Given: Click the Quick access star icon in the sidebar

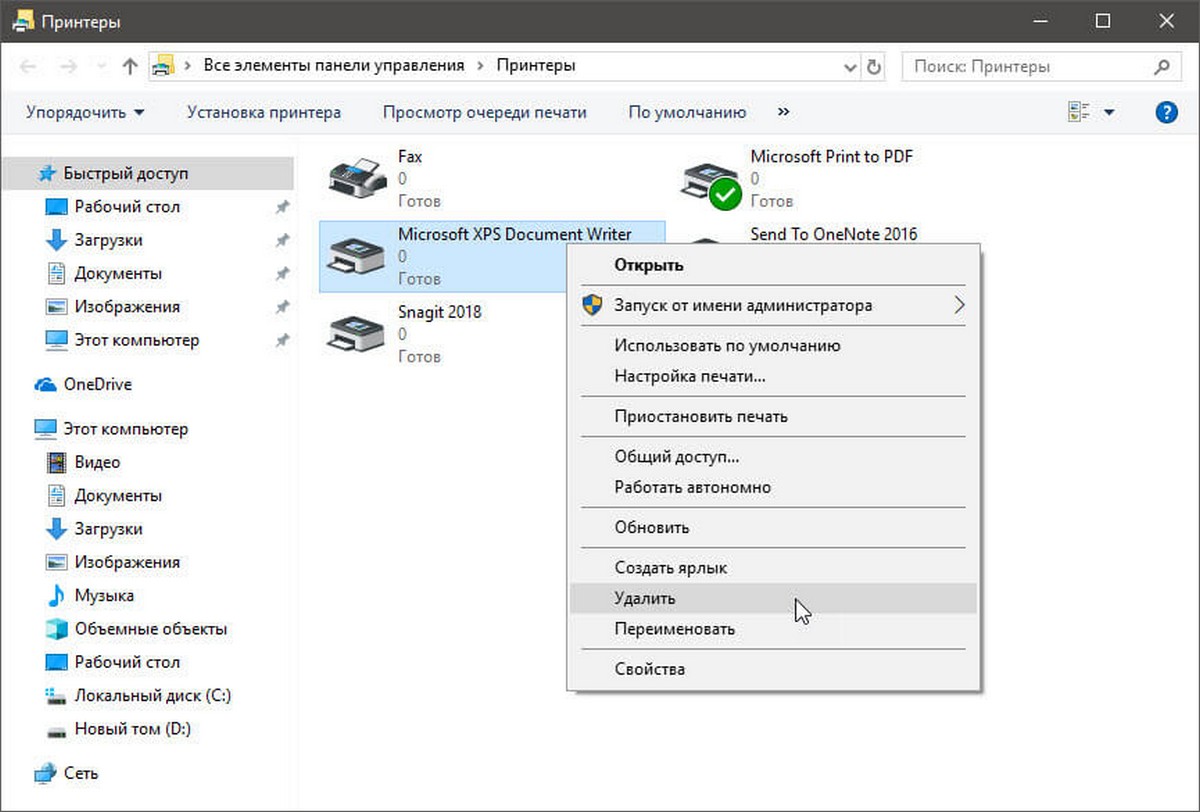Looking at the screenshot, I should tap(47, 174).
